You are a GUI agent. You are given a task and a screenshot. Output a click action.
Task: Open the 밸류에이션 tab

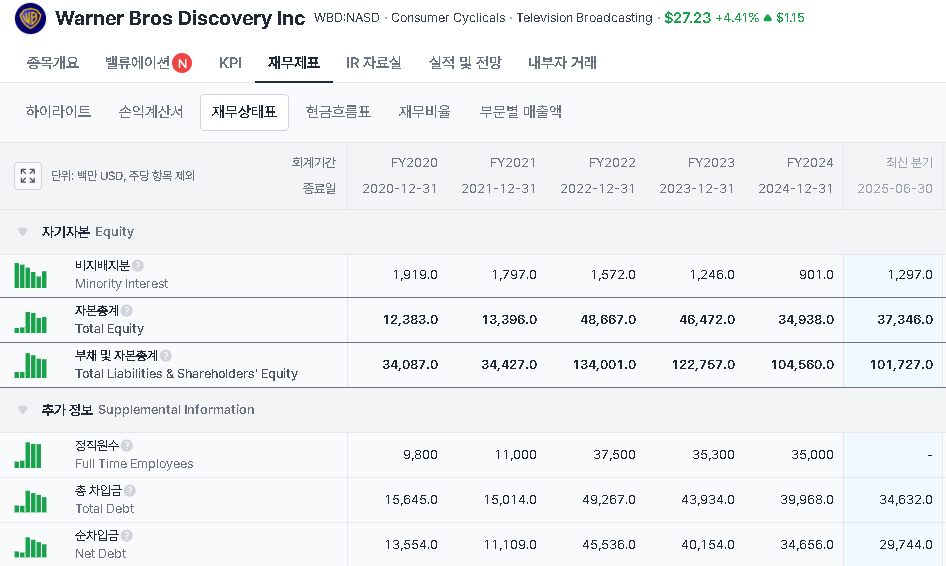click(138, 63)
